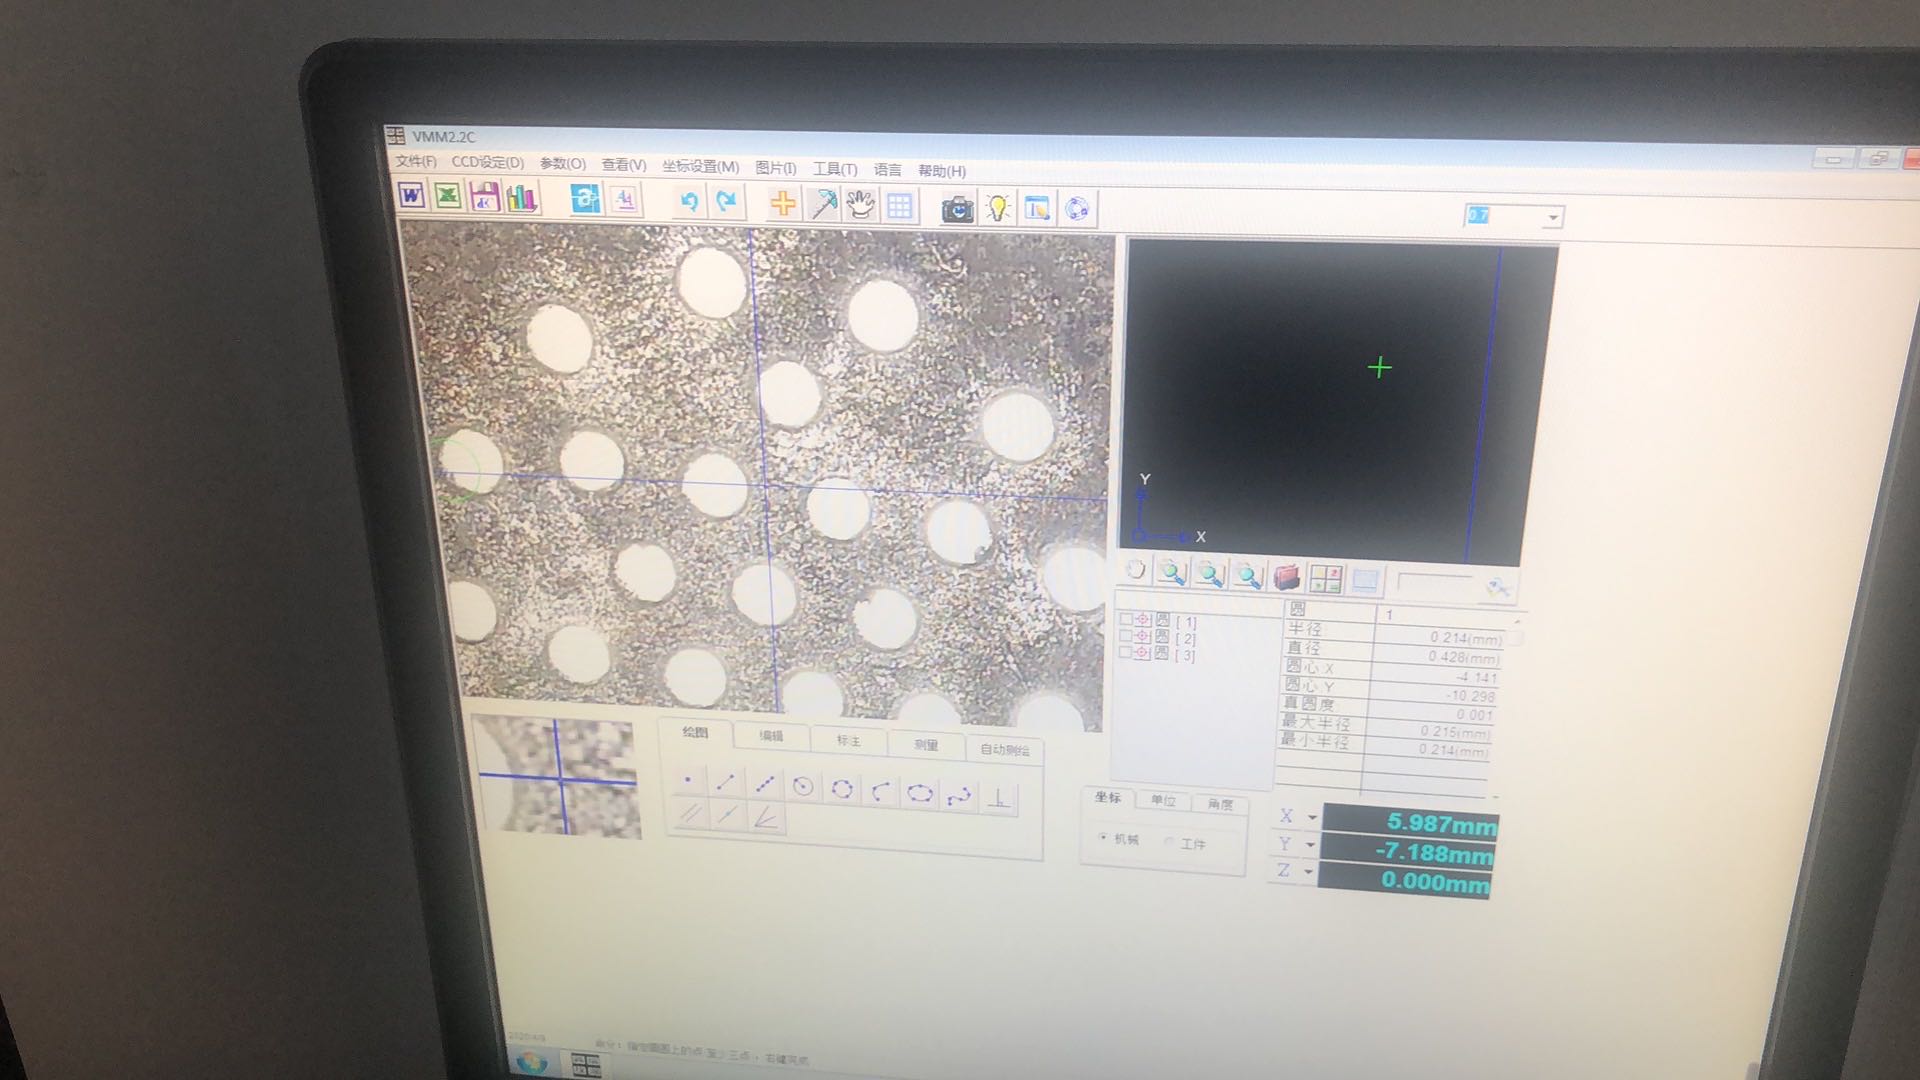Click the Word export icon

pyautogui.click(x=412, y=195)
